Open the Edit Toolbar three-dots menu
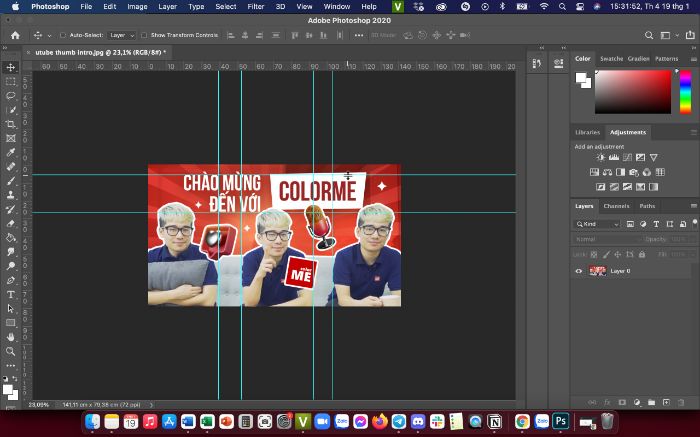Image resolution: width=700 pixels, height=437 pixels. click(11, 366)
